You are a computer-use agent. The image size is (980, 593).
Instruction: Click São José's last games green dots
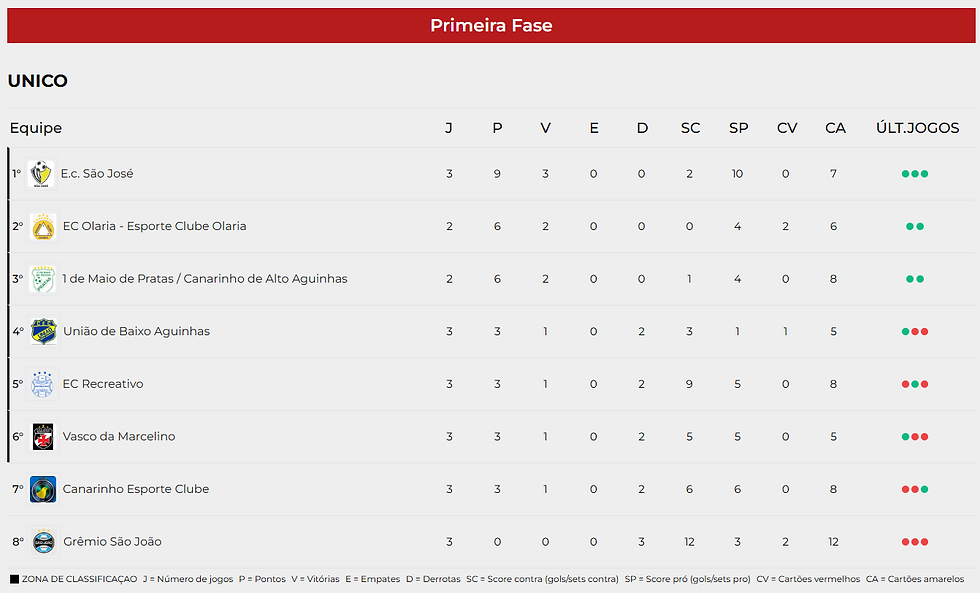tap(915, 174)
